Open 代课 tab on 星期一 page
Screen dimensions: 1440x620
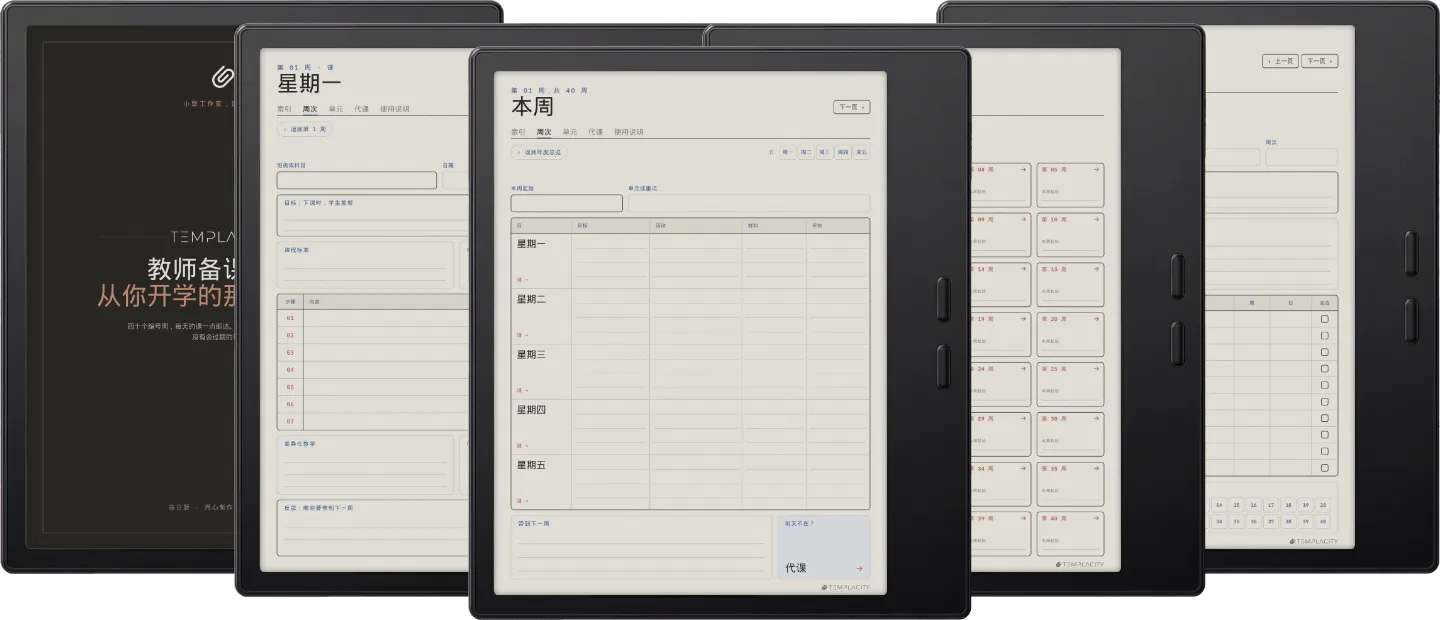[x=361, y=109]
